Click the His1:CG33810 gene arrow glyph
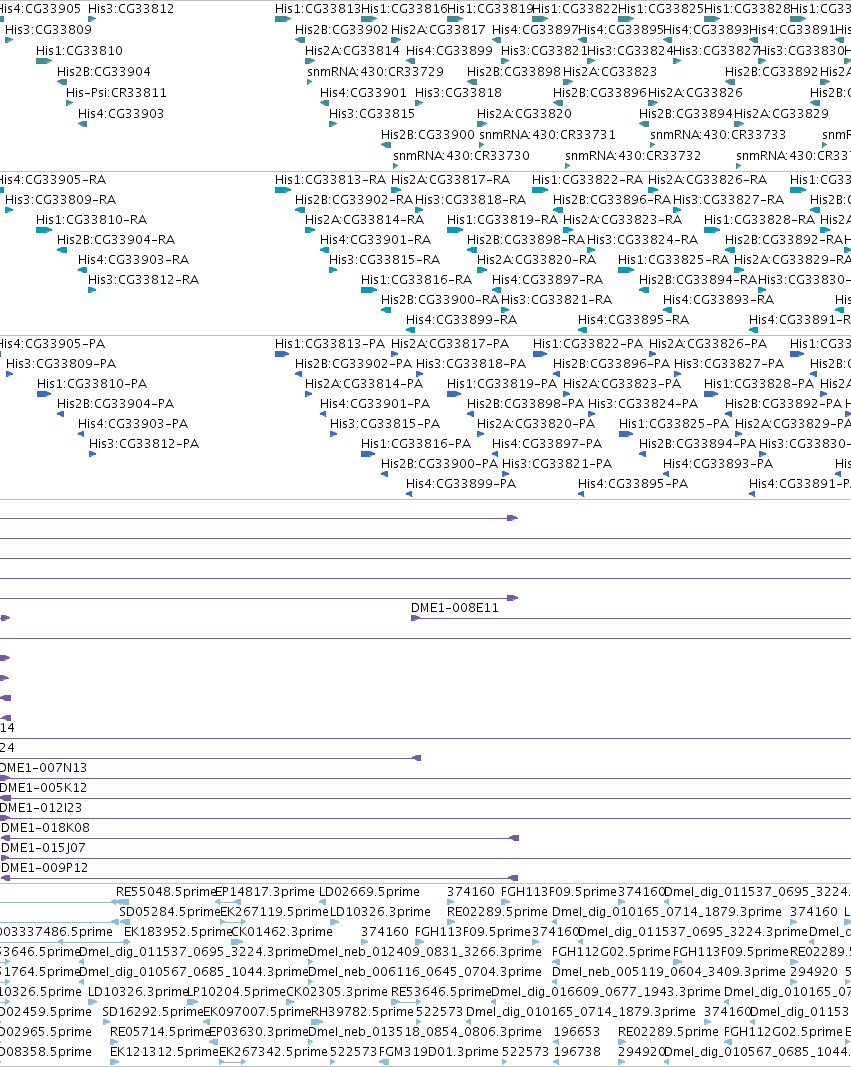Viewport: 851px width, 1067px height. (44, 61)
